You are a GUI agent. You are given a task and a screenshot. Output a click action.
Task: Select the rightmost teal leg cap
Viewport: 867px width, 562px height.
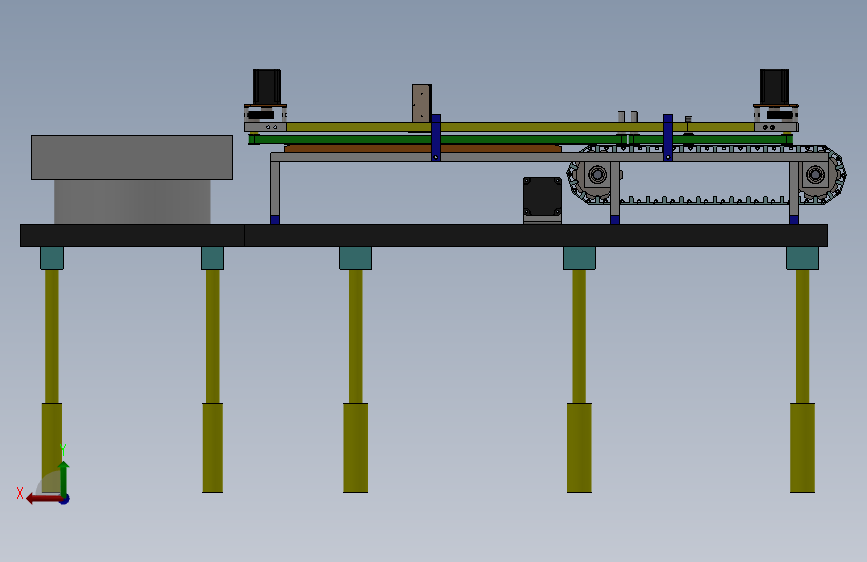pos(802,258)
